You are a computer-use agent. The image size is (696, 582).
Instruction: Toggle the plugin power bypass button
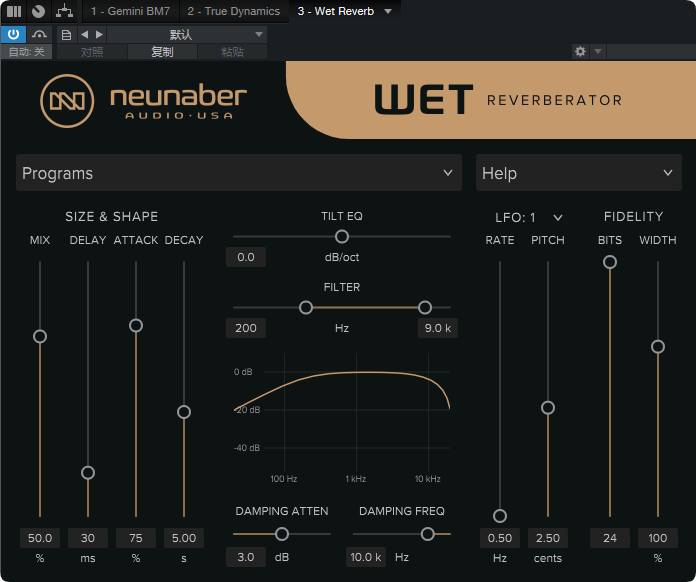point(13,35)
